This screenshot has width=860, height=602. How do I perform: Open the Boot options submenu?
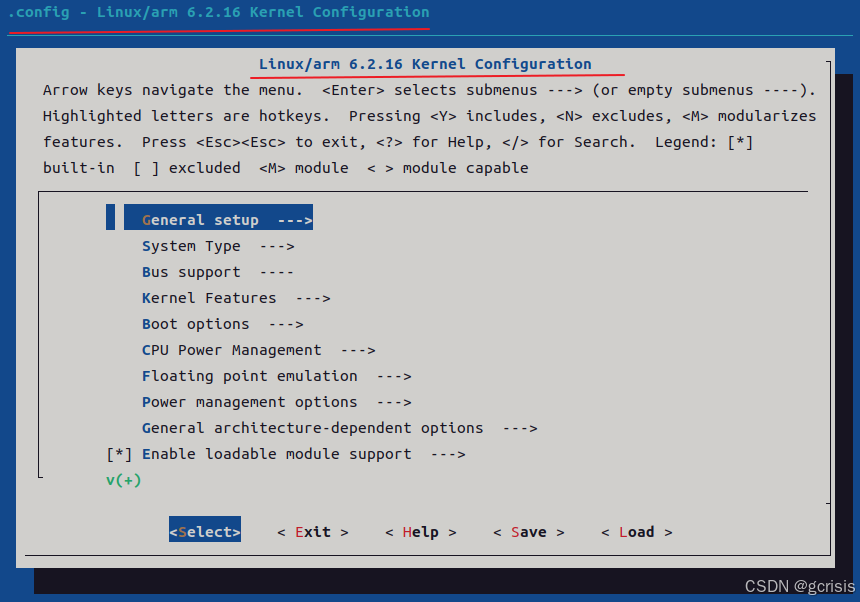pyautogui.click(x=223, y=324)
